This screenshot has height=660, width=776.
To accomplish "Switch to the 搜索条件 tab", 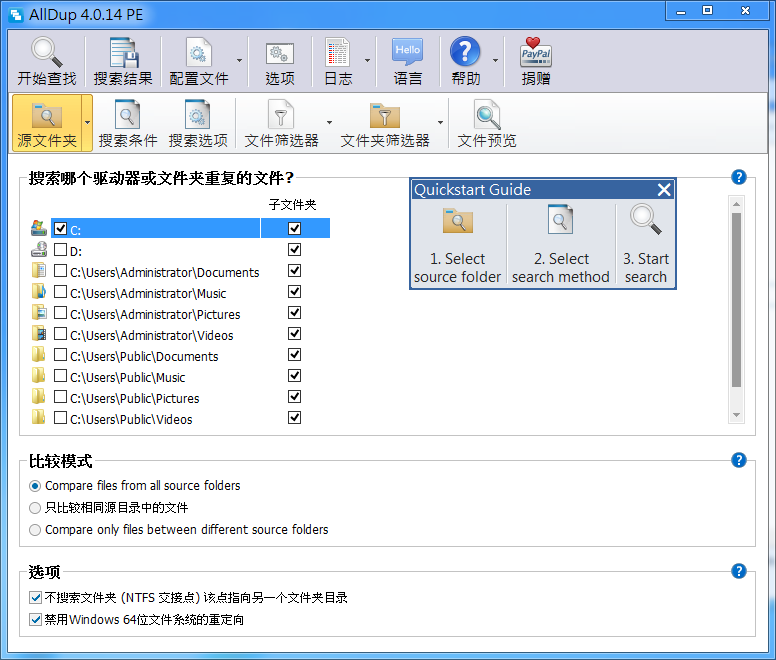I will click(x=128, y=123).
